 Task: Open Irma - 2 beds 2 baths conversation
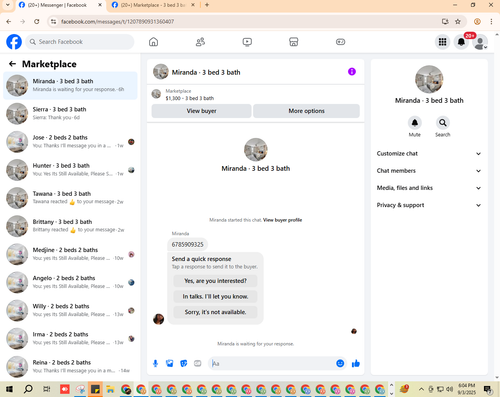pos(70,338)
